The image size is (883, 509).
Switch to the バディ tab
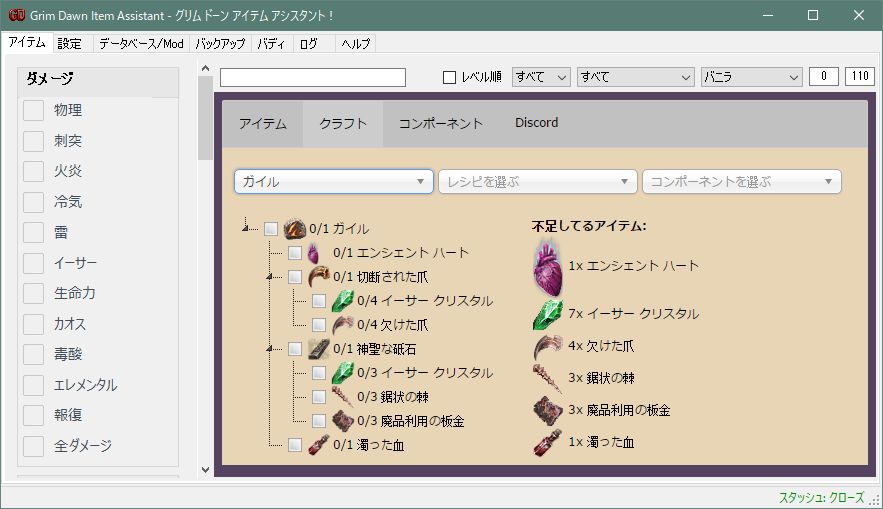[x=271, y=43]
